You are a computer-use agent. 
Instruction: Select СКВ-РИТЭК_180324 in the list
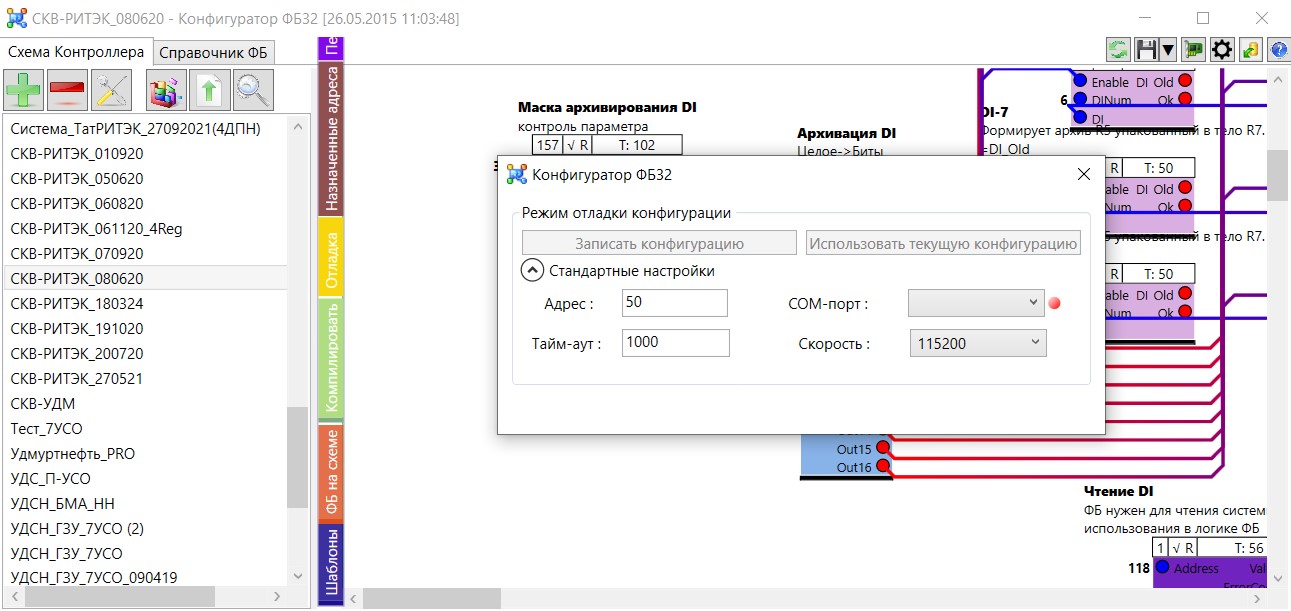(x=76, y=304)
